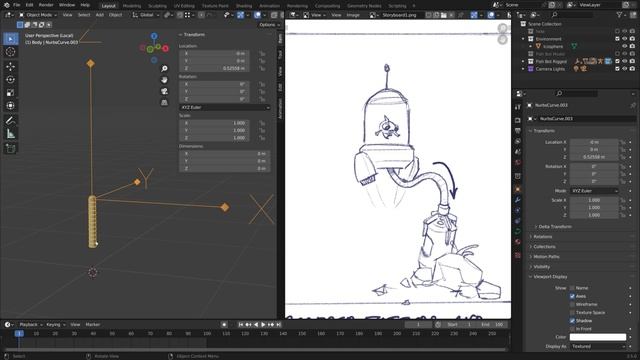This screenshot has width=640, height=360.
Task: Select the Add Cube tool
Action: click(11, 148)
